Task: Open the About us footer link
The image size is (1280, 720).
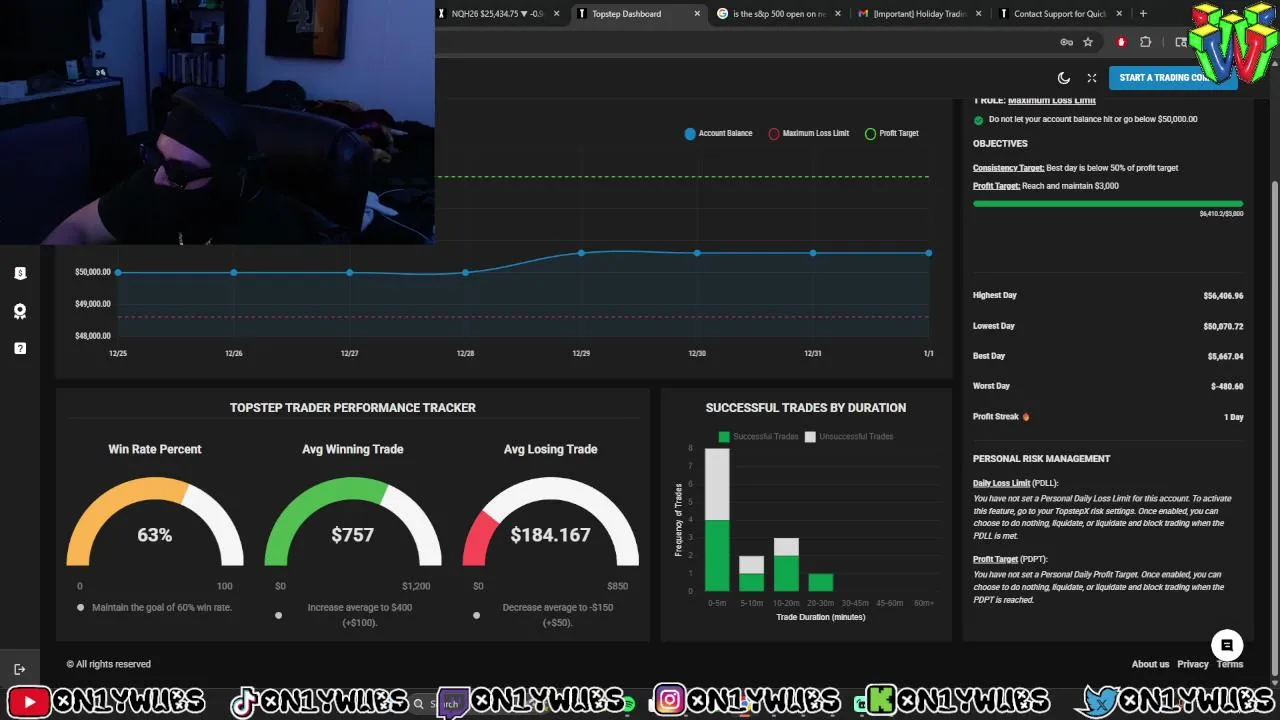Action: click(x=1150, y=664)
